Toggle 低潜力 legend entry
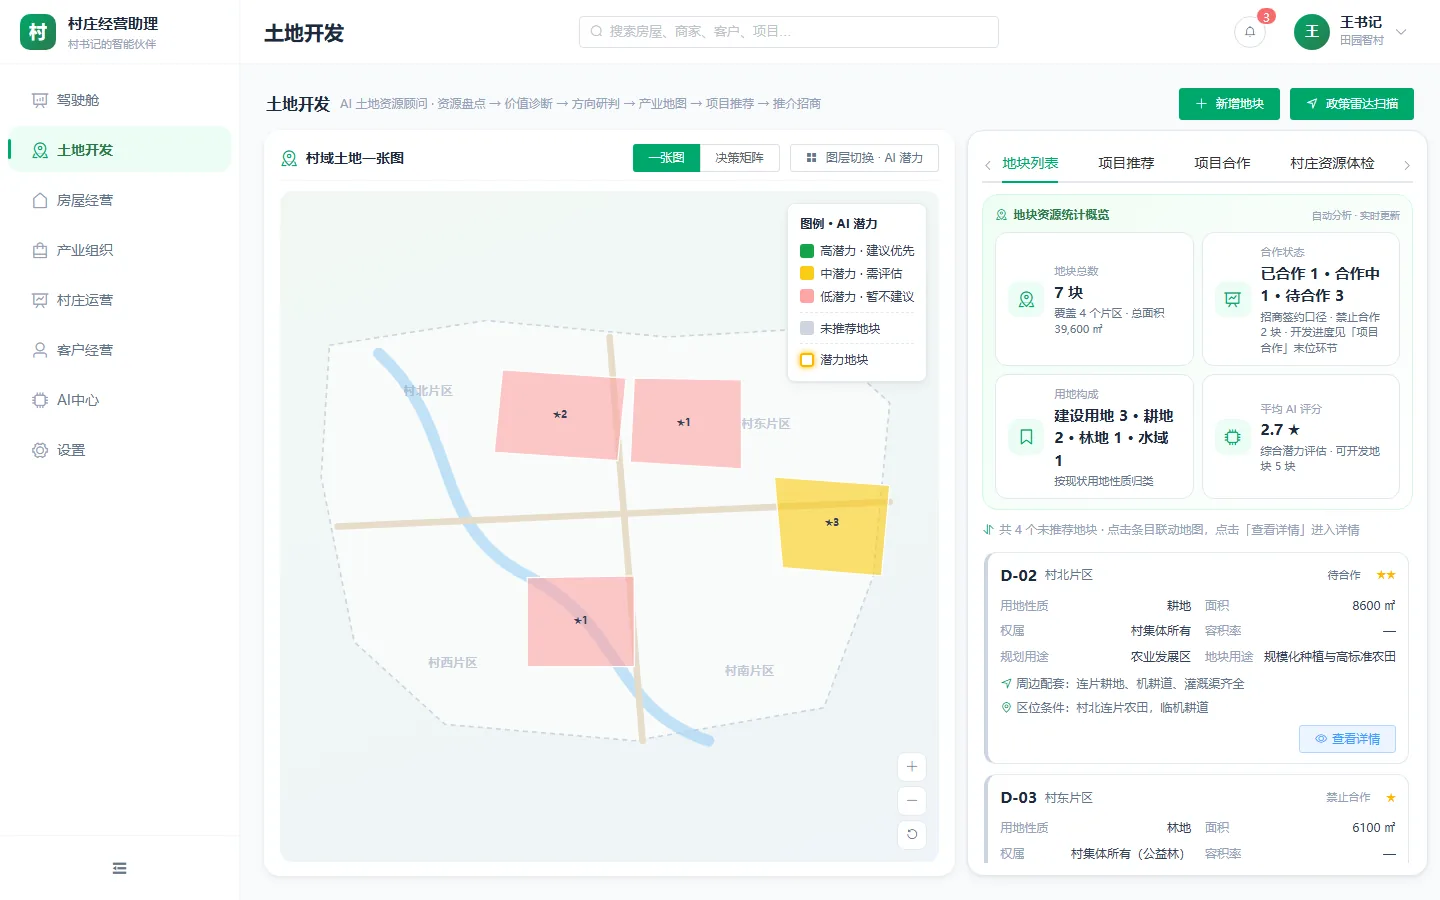Screen dimensions: 1440x900 click(857, 297)
